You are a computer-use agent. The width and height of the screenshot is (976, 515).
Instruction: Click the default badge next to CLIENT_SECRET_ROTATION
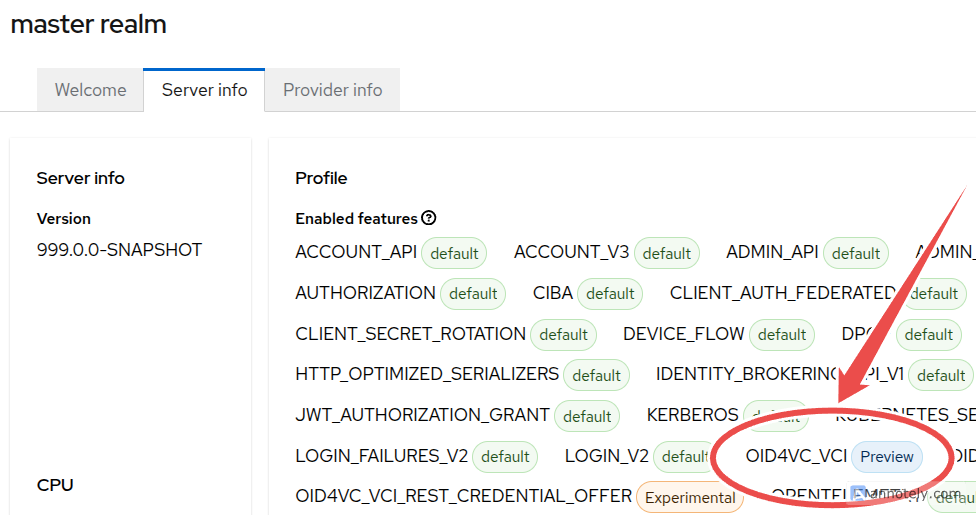pyautogui.click(x=563, y=335)
